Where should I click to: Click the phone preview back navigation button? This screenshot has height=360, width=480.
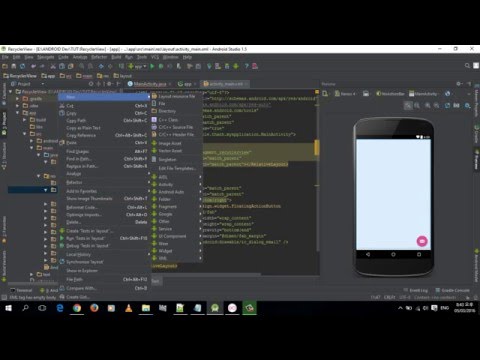click(368, 254)
